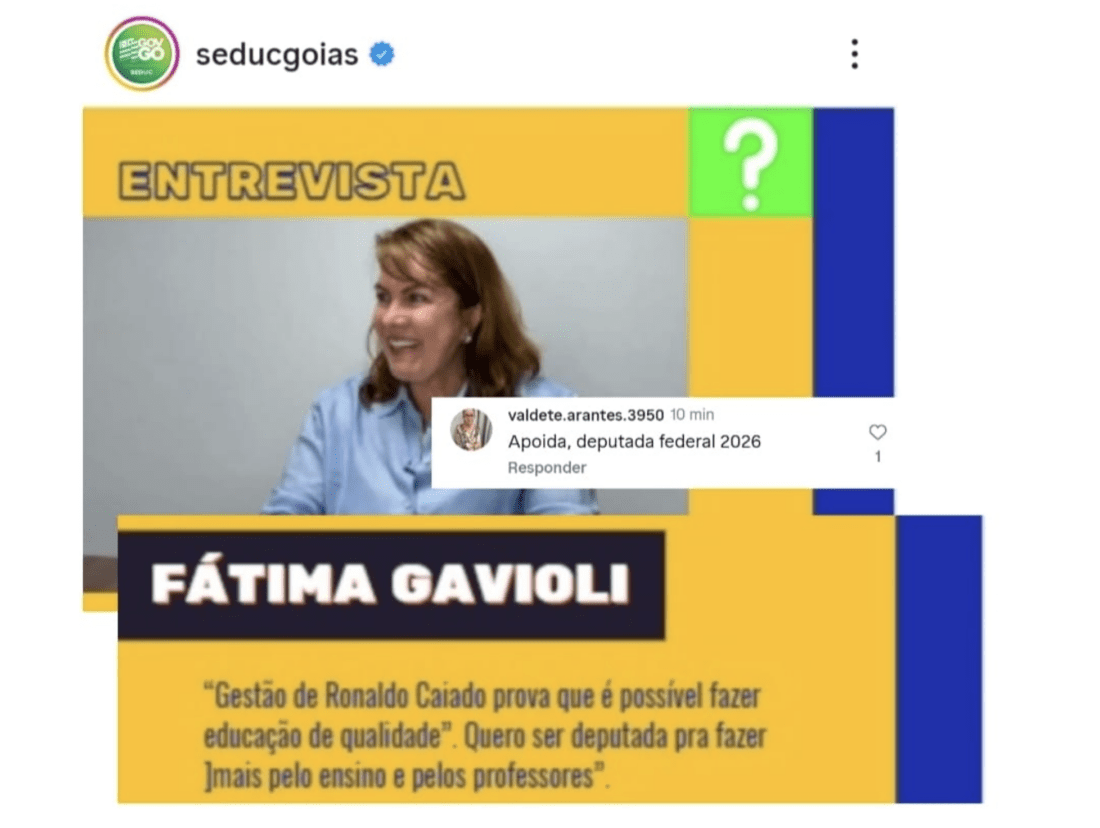
Task: Open the three-dot post options menu
Action: click(x=854, y=54)
